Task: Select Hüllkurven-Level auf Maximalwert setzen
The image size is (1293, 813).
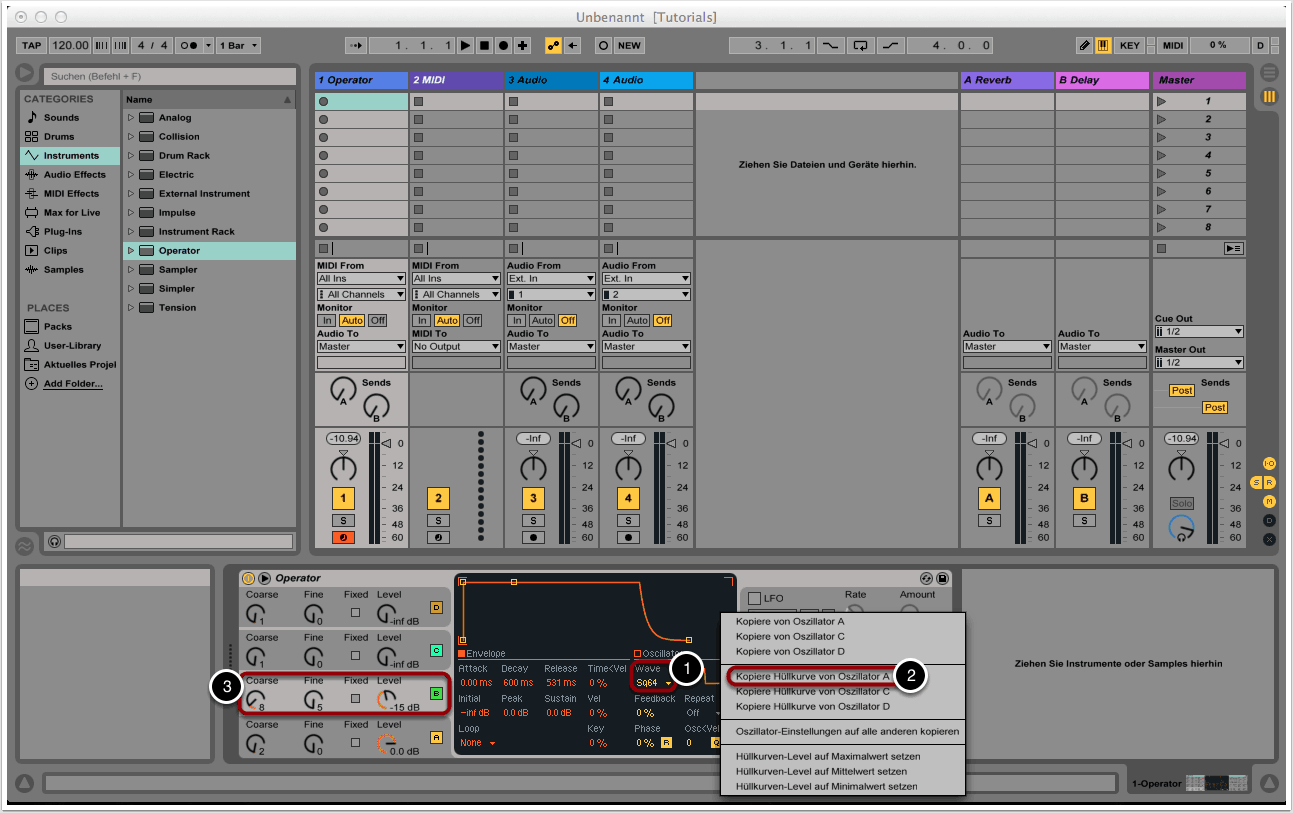Action: pos(827,756)
